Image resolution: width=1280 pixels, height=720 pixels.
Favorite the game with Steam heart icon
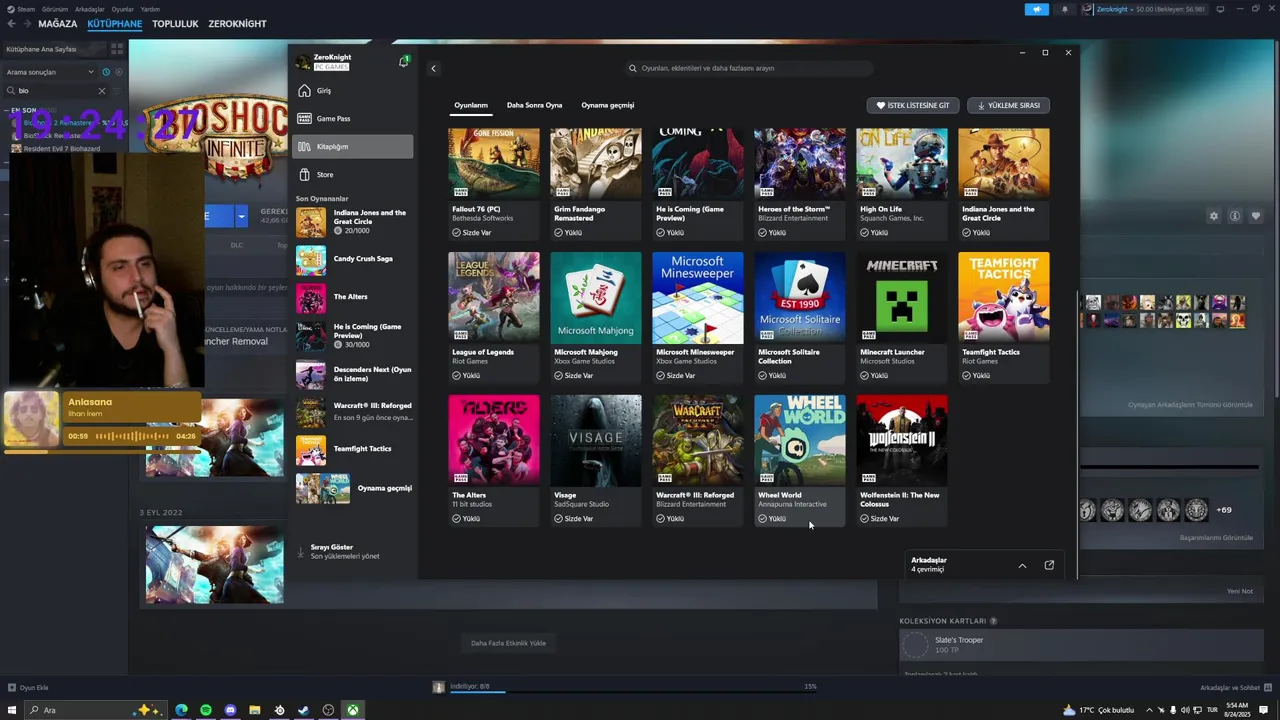pos(1256,216)
